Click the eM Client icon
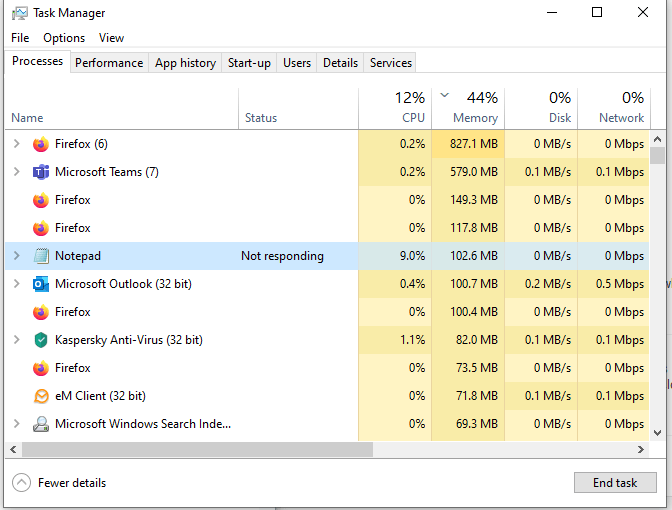The image size is (672, 510). click(41, 396)
